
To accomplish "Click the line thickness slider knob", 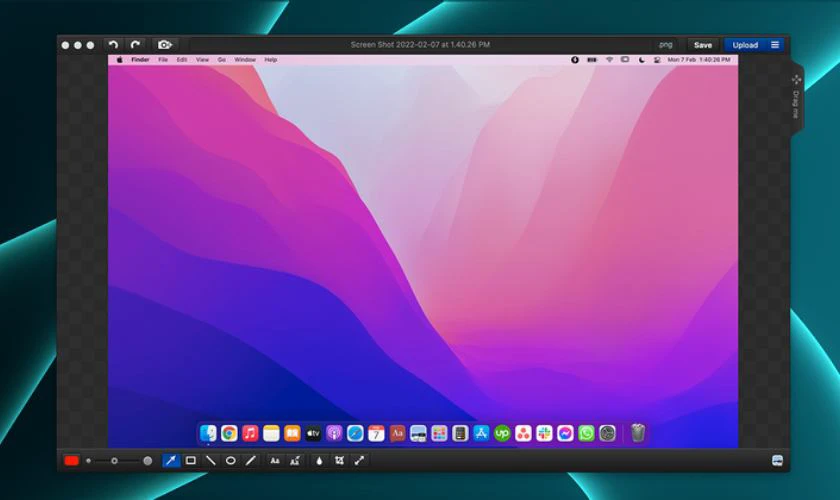I will pos(114,461).
